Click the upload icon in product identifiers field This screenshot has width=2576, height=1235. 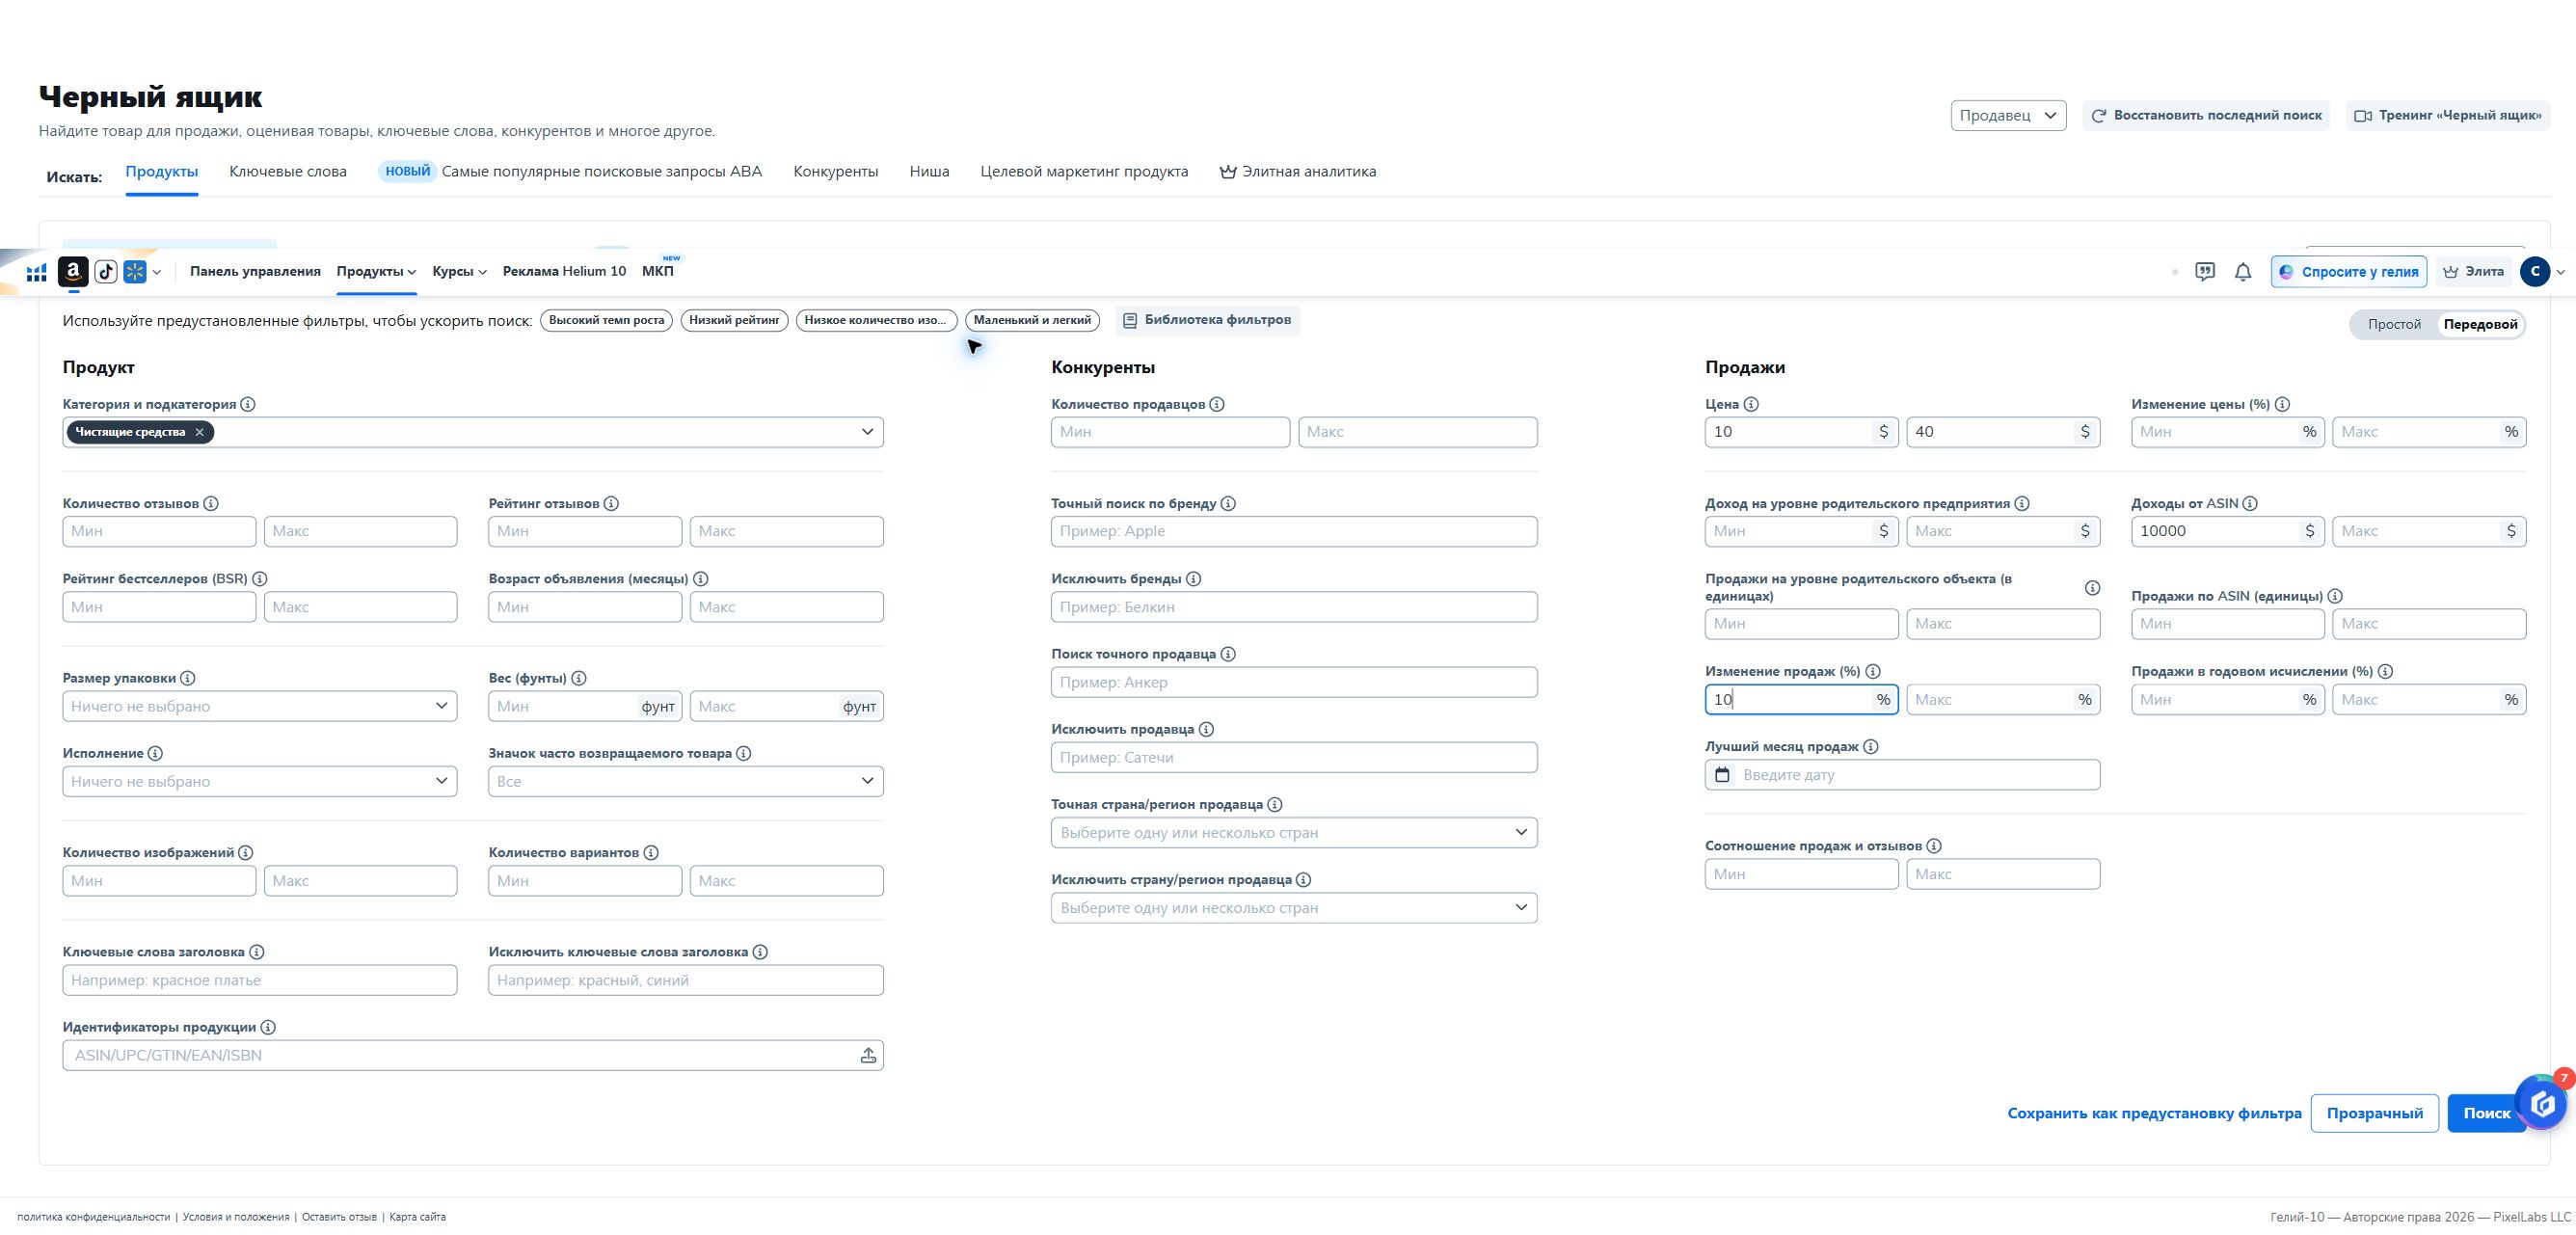[x=868, y=1056]
